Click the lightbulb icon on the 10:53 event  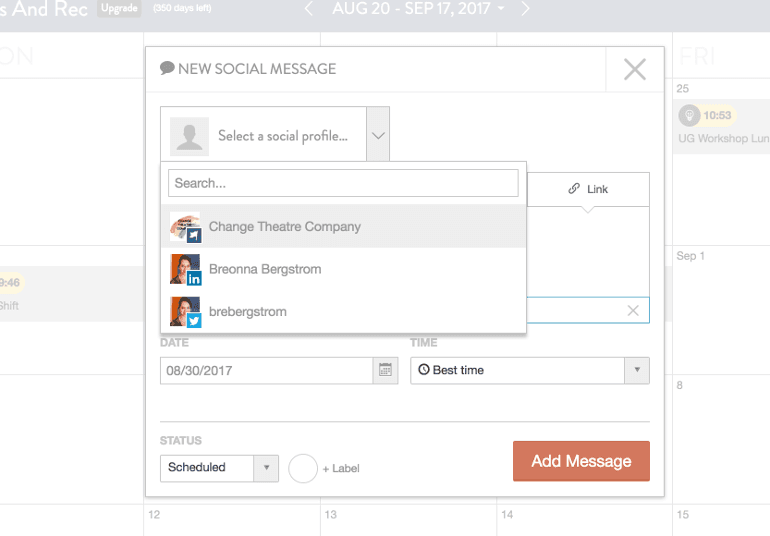pyautogui.click(x=689, y=115)
